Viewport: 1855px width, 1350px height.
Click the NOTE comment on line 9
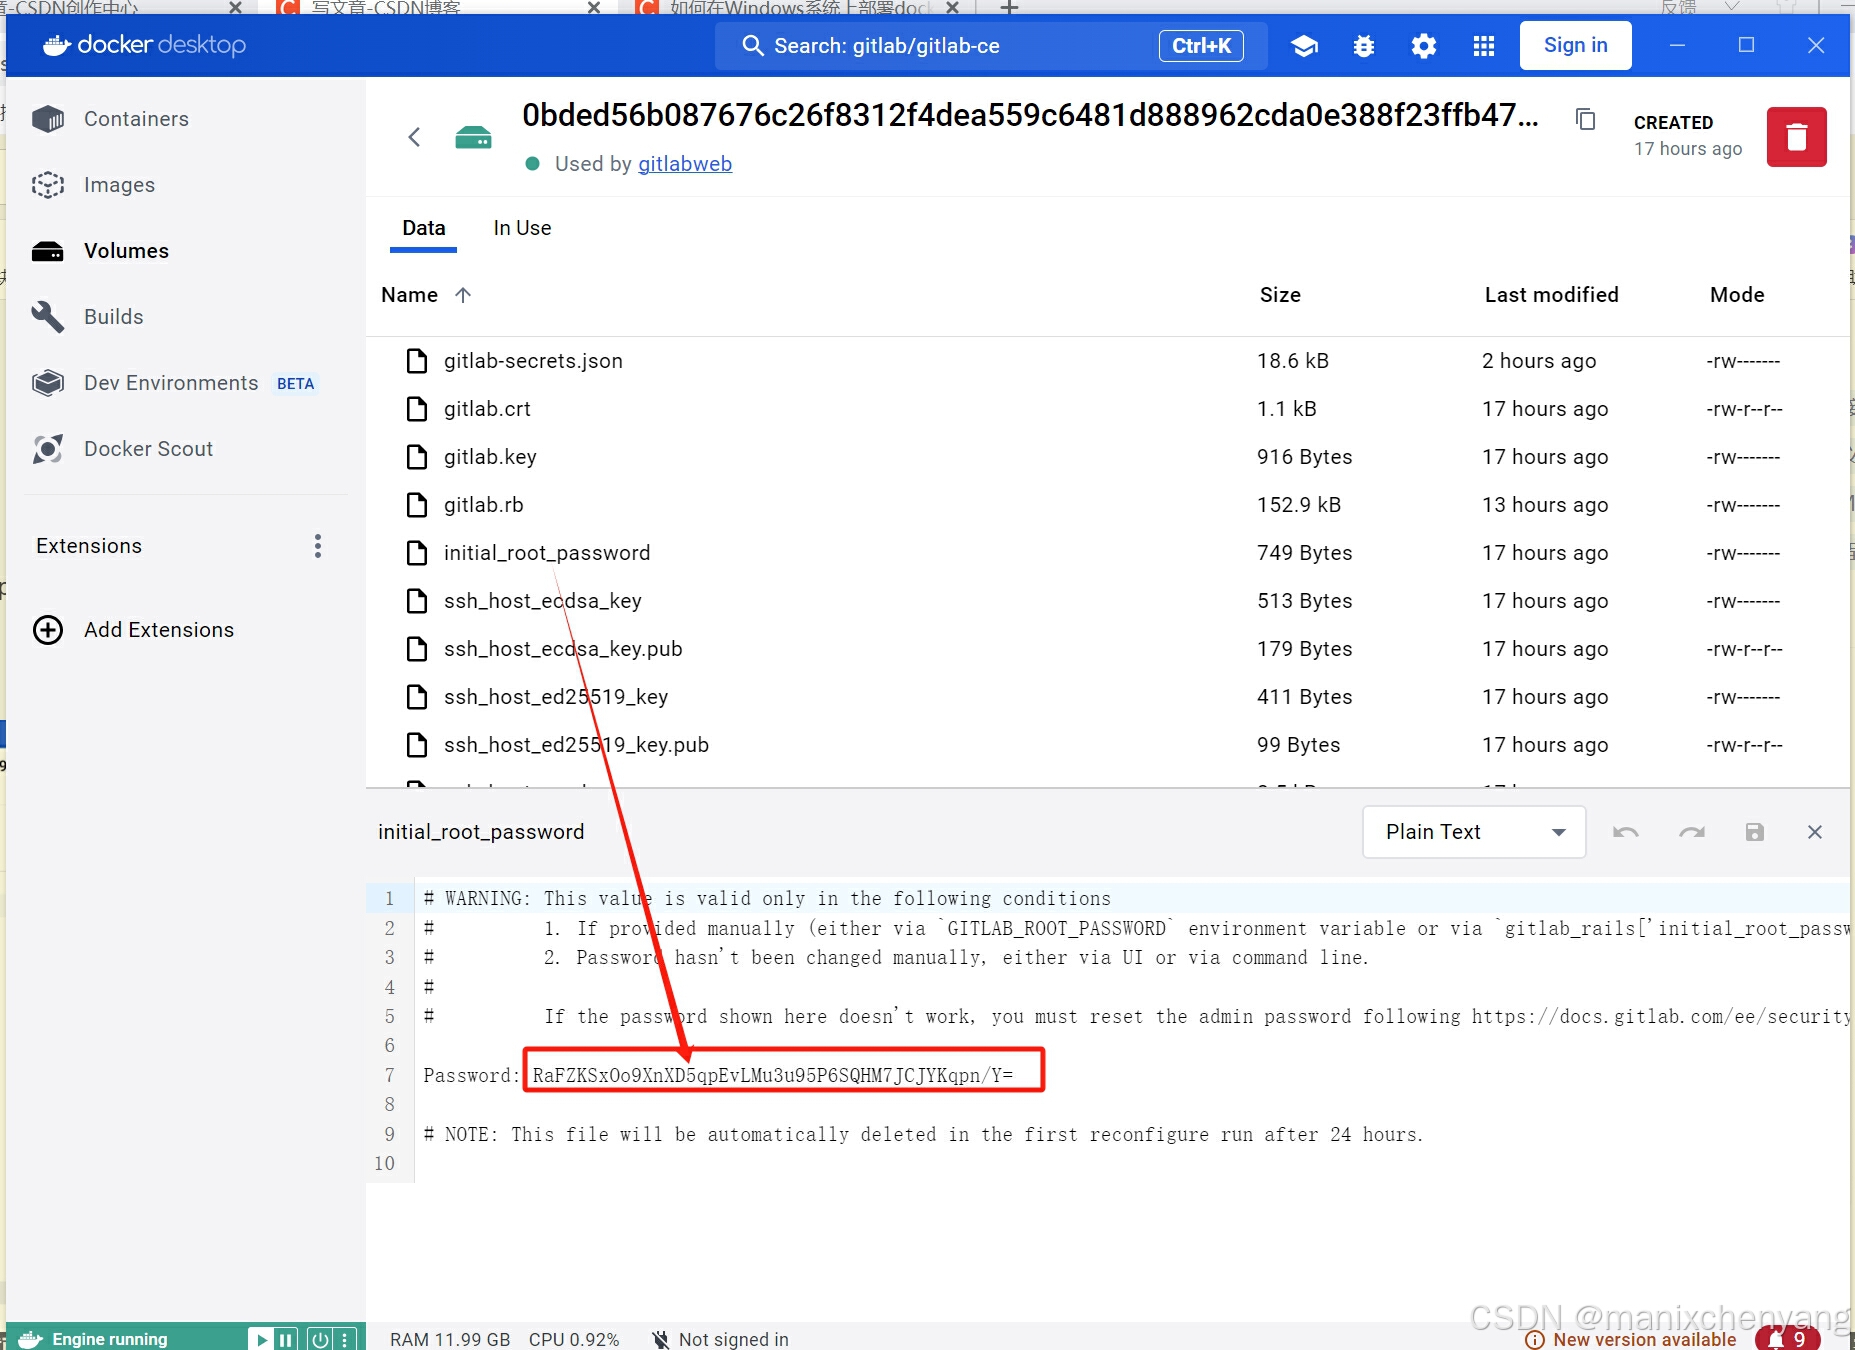(923, 1134)
